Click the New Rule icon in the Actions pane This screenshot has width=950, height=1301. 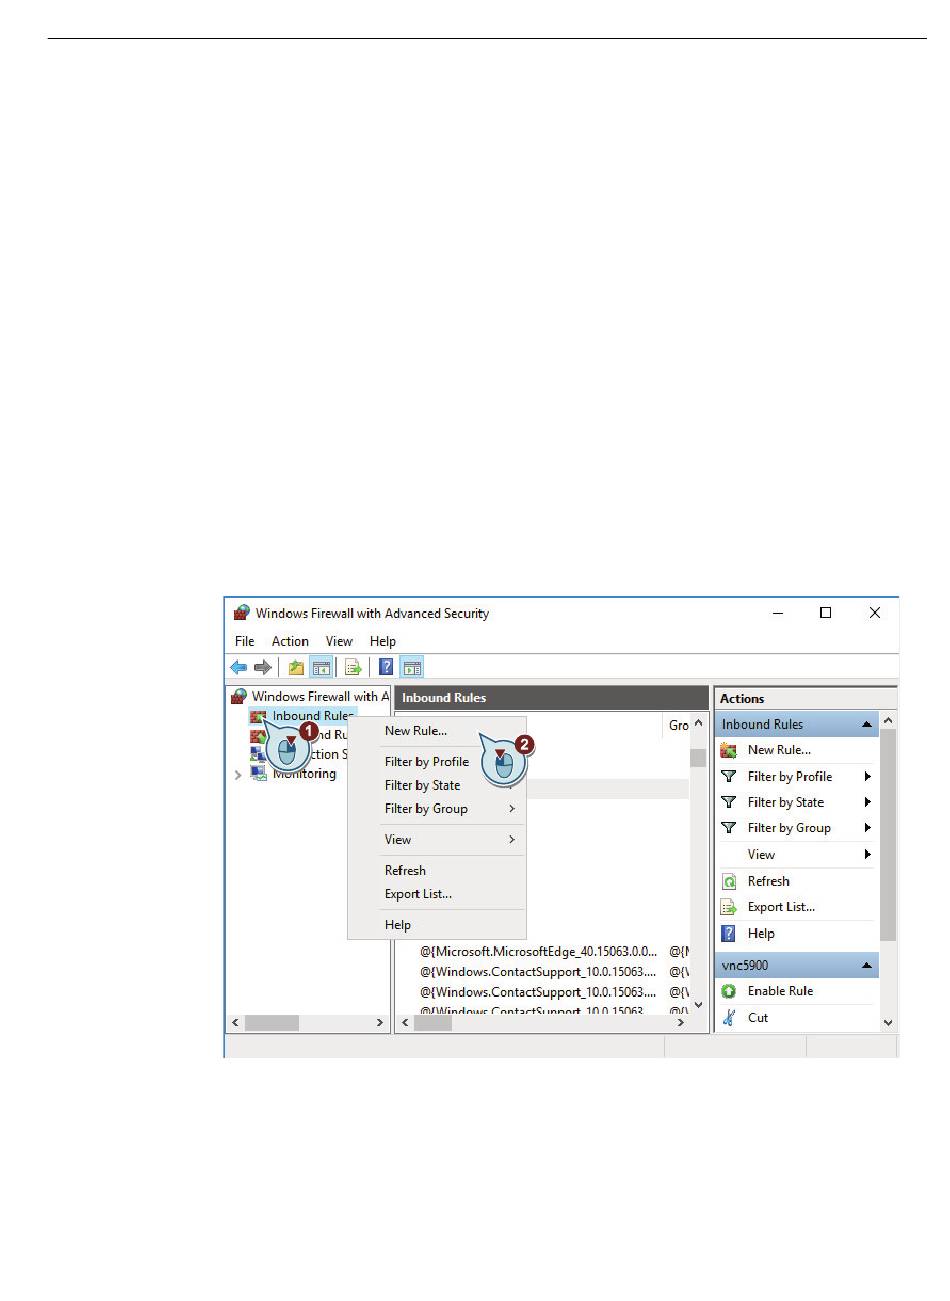(729, 750)
